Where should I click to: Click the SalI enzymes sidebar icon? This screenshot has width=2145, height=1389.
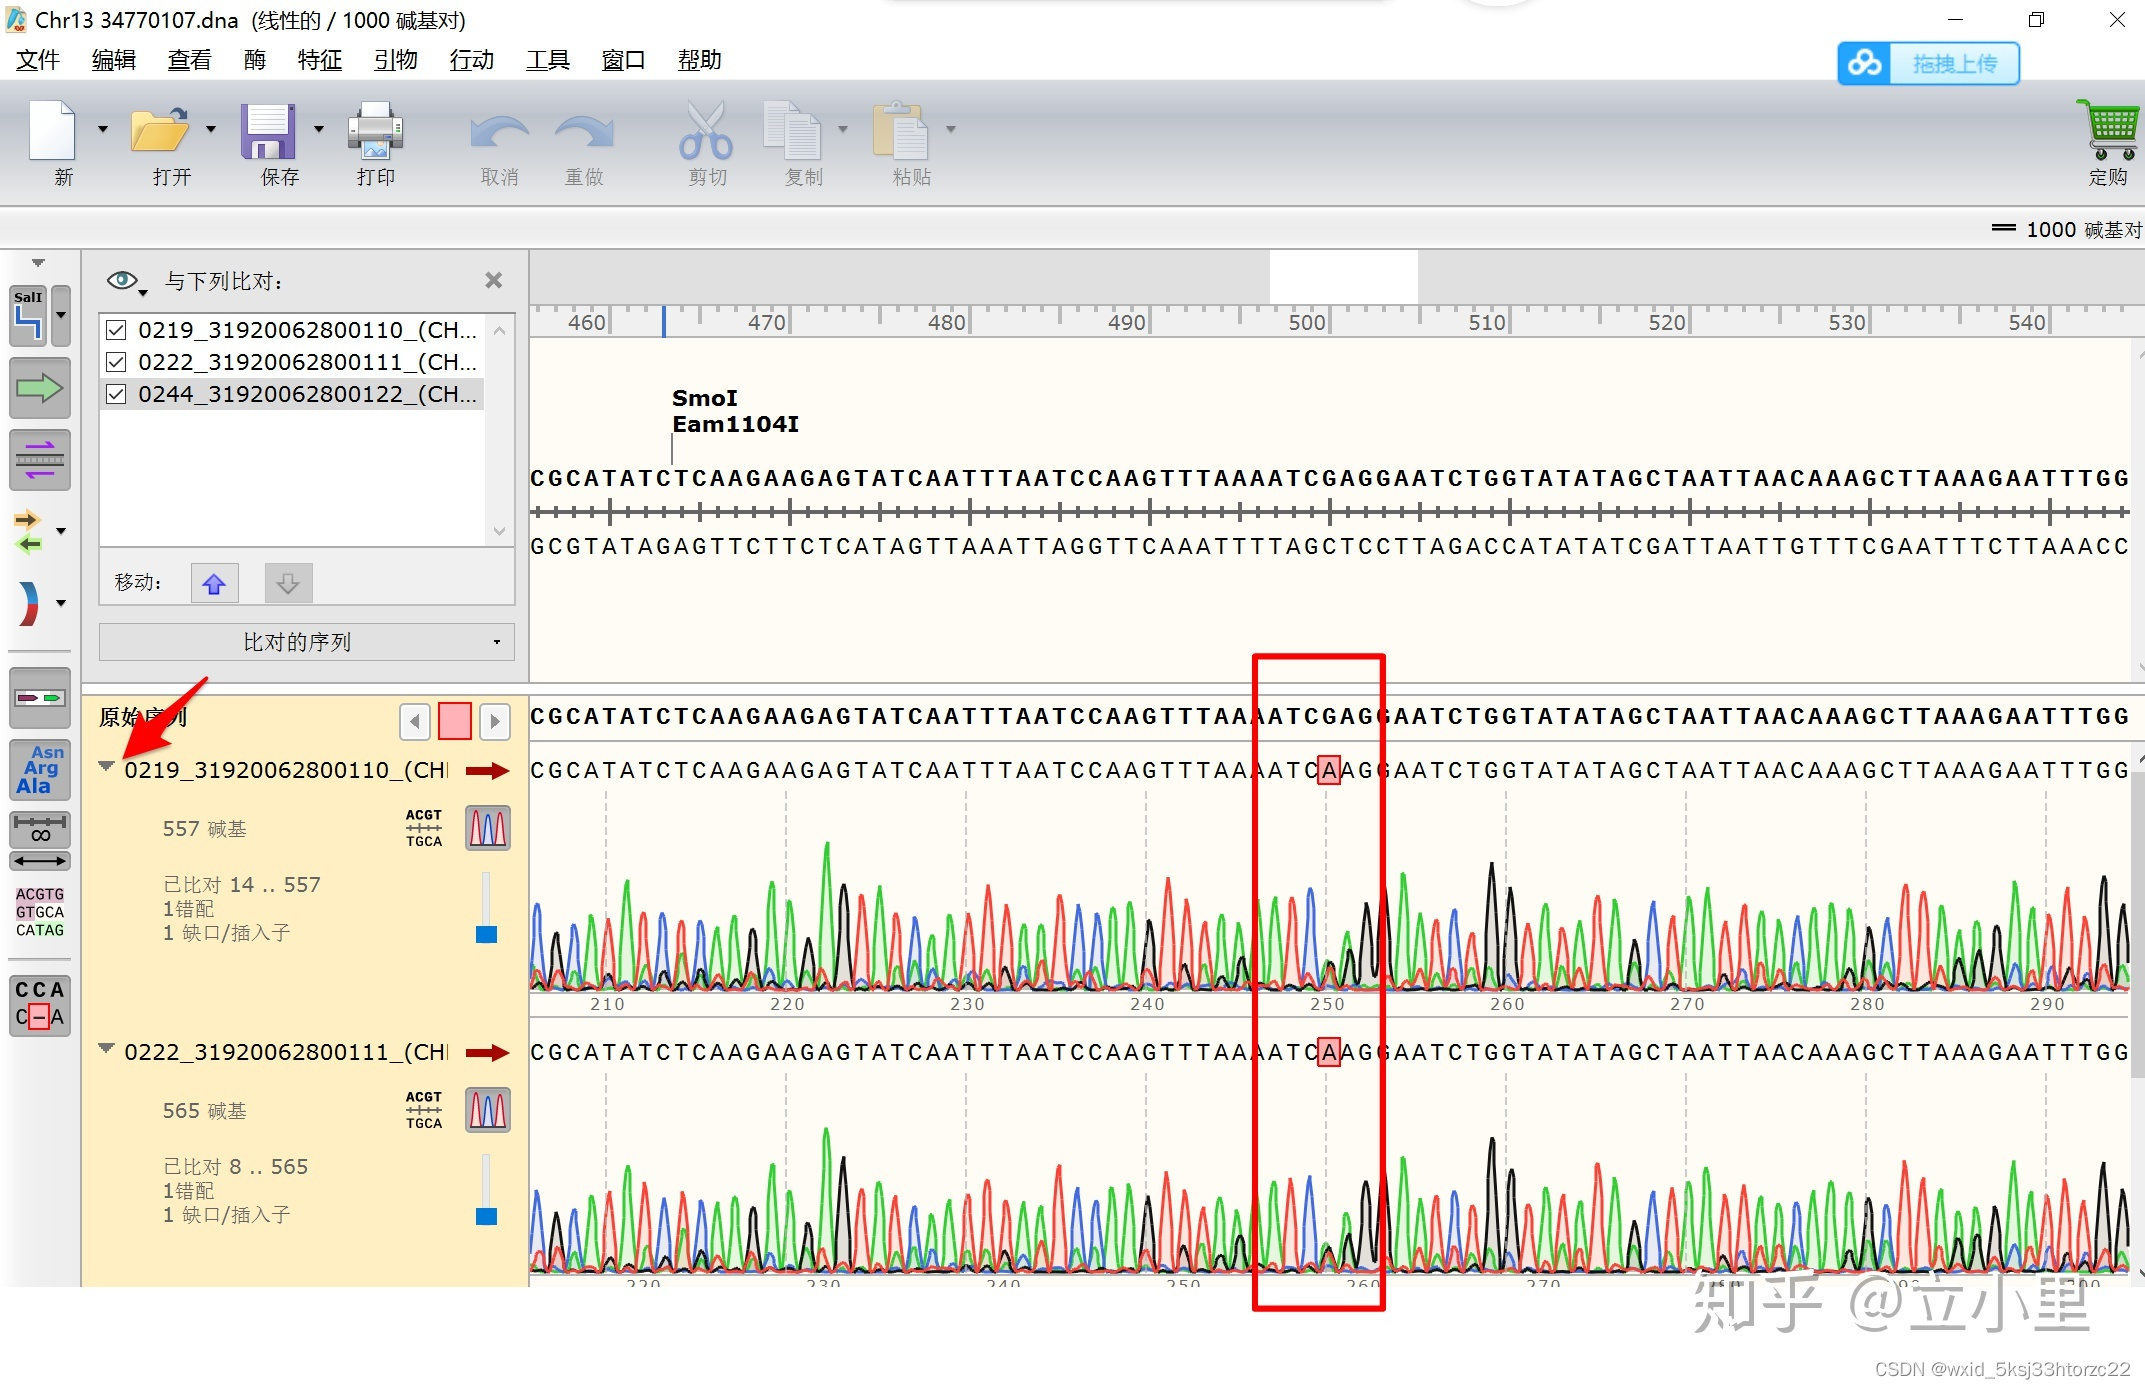29,315
